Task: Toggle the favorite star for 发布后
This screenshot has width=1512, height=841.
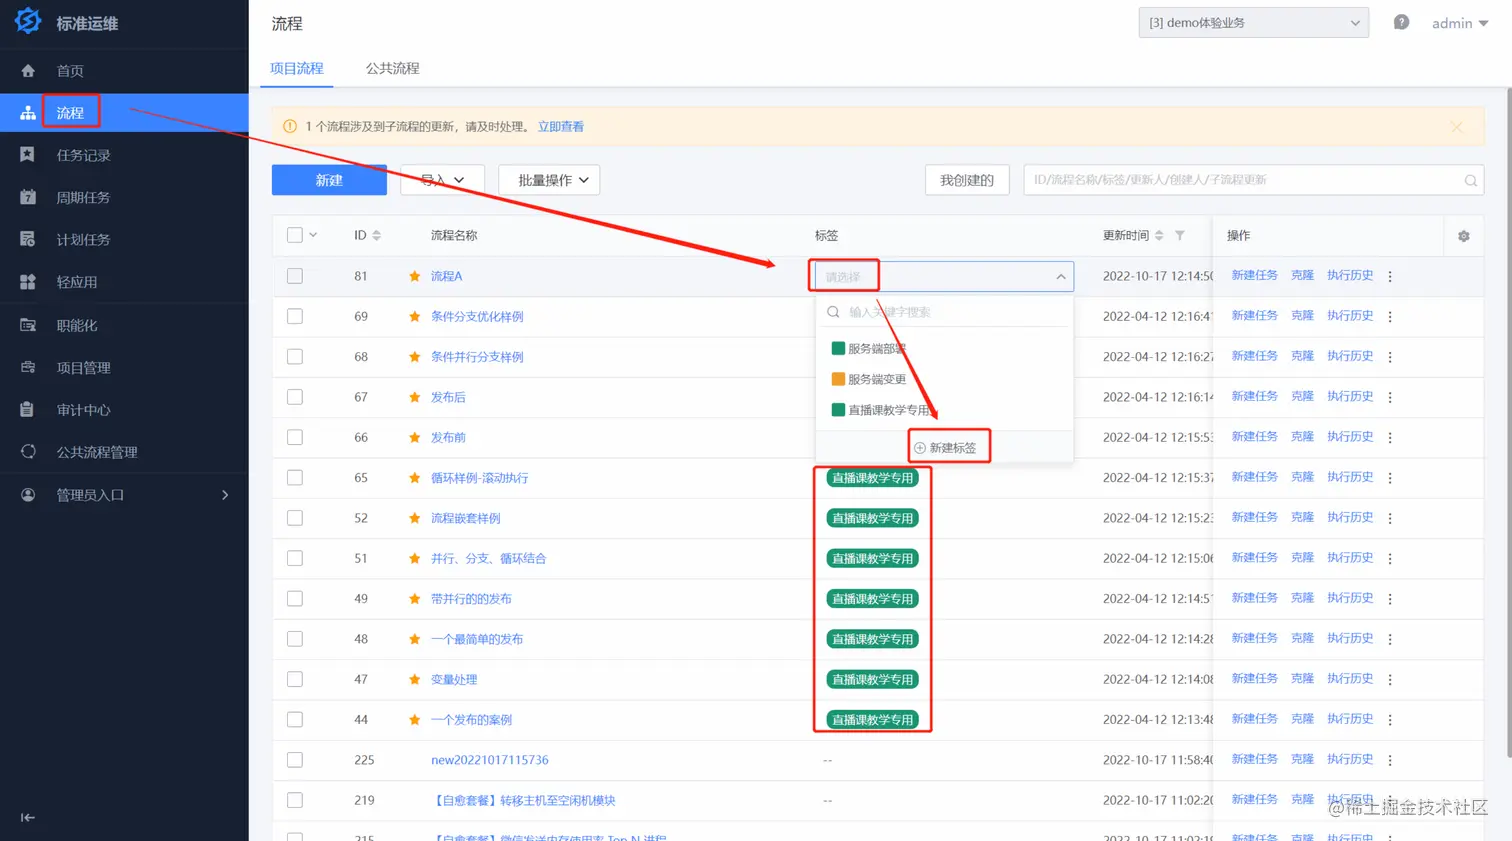Action: click(x=414, y=397)
